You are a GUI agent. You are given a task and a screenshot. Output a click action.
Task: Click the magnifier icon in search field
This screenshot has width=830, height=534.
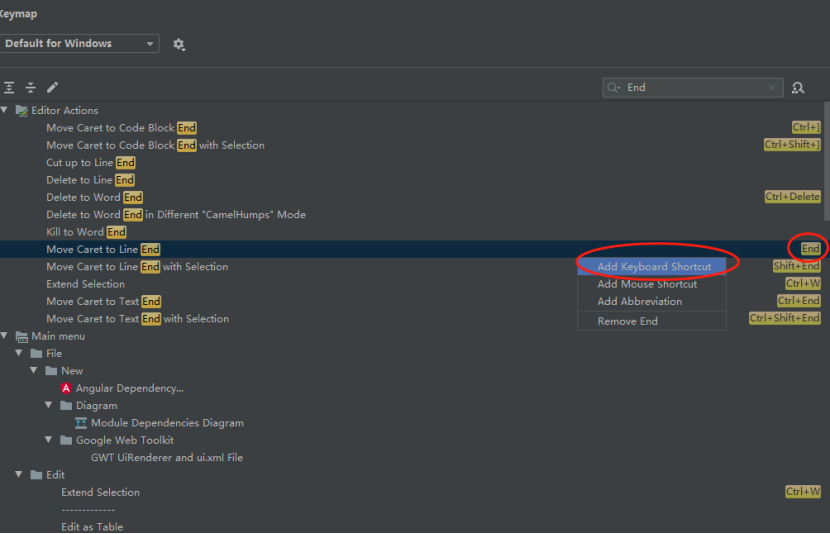(614, 87)
